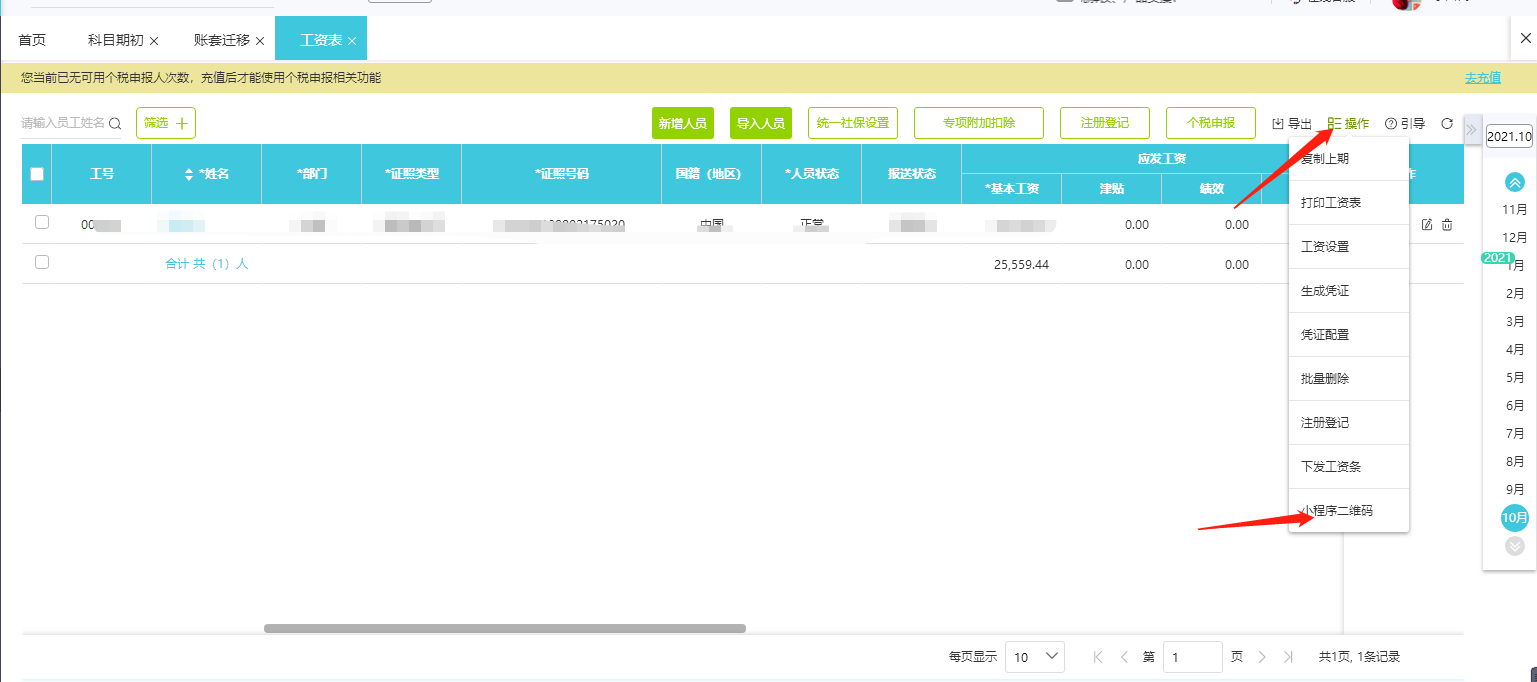Viewport: 1537px width, 682px height.
Task: Click the edit icon in employee row
Action: 1427,225
